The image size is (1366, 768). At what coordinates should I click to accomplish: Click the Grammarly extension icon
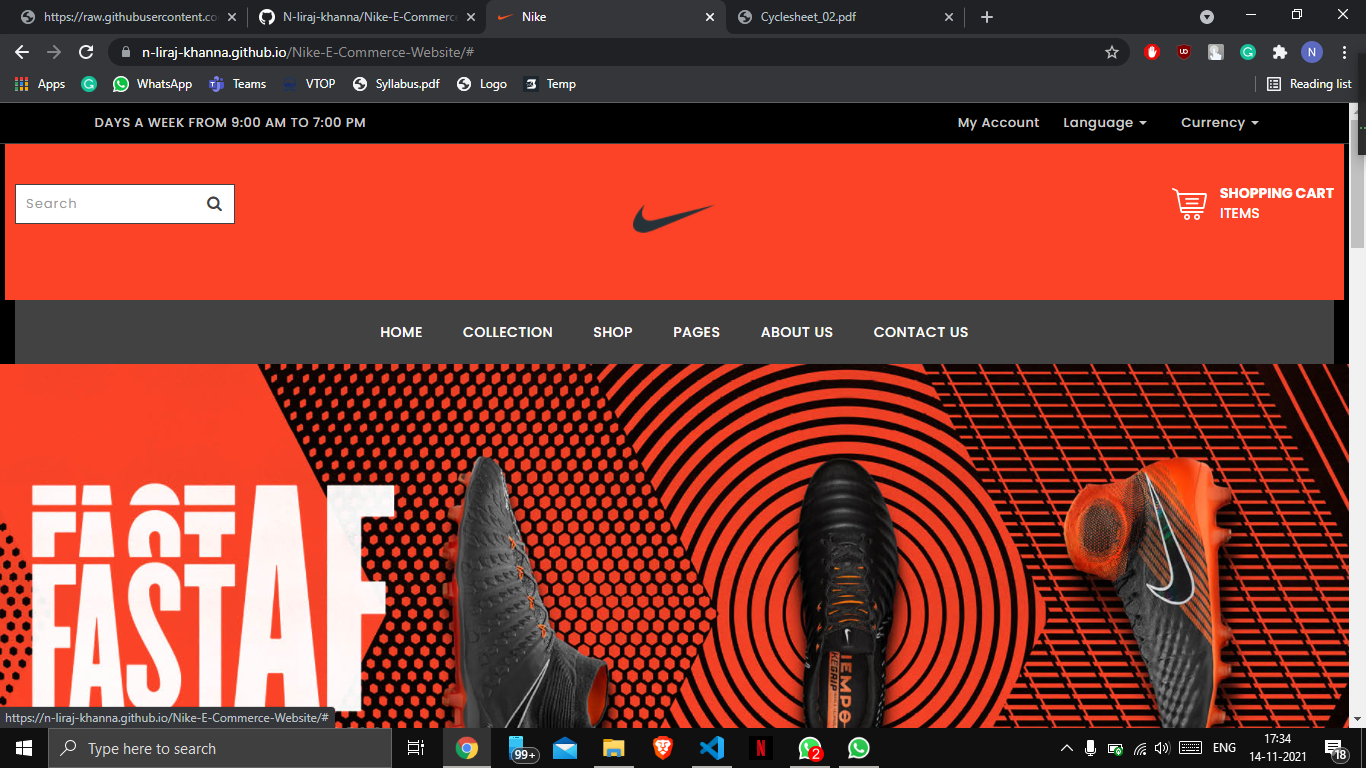click(1248, 52)
